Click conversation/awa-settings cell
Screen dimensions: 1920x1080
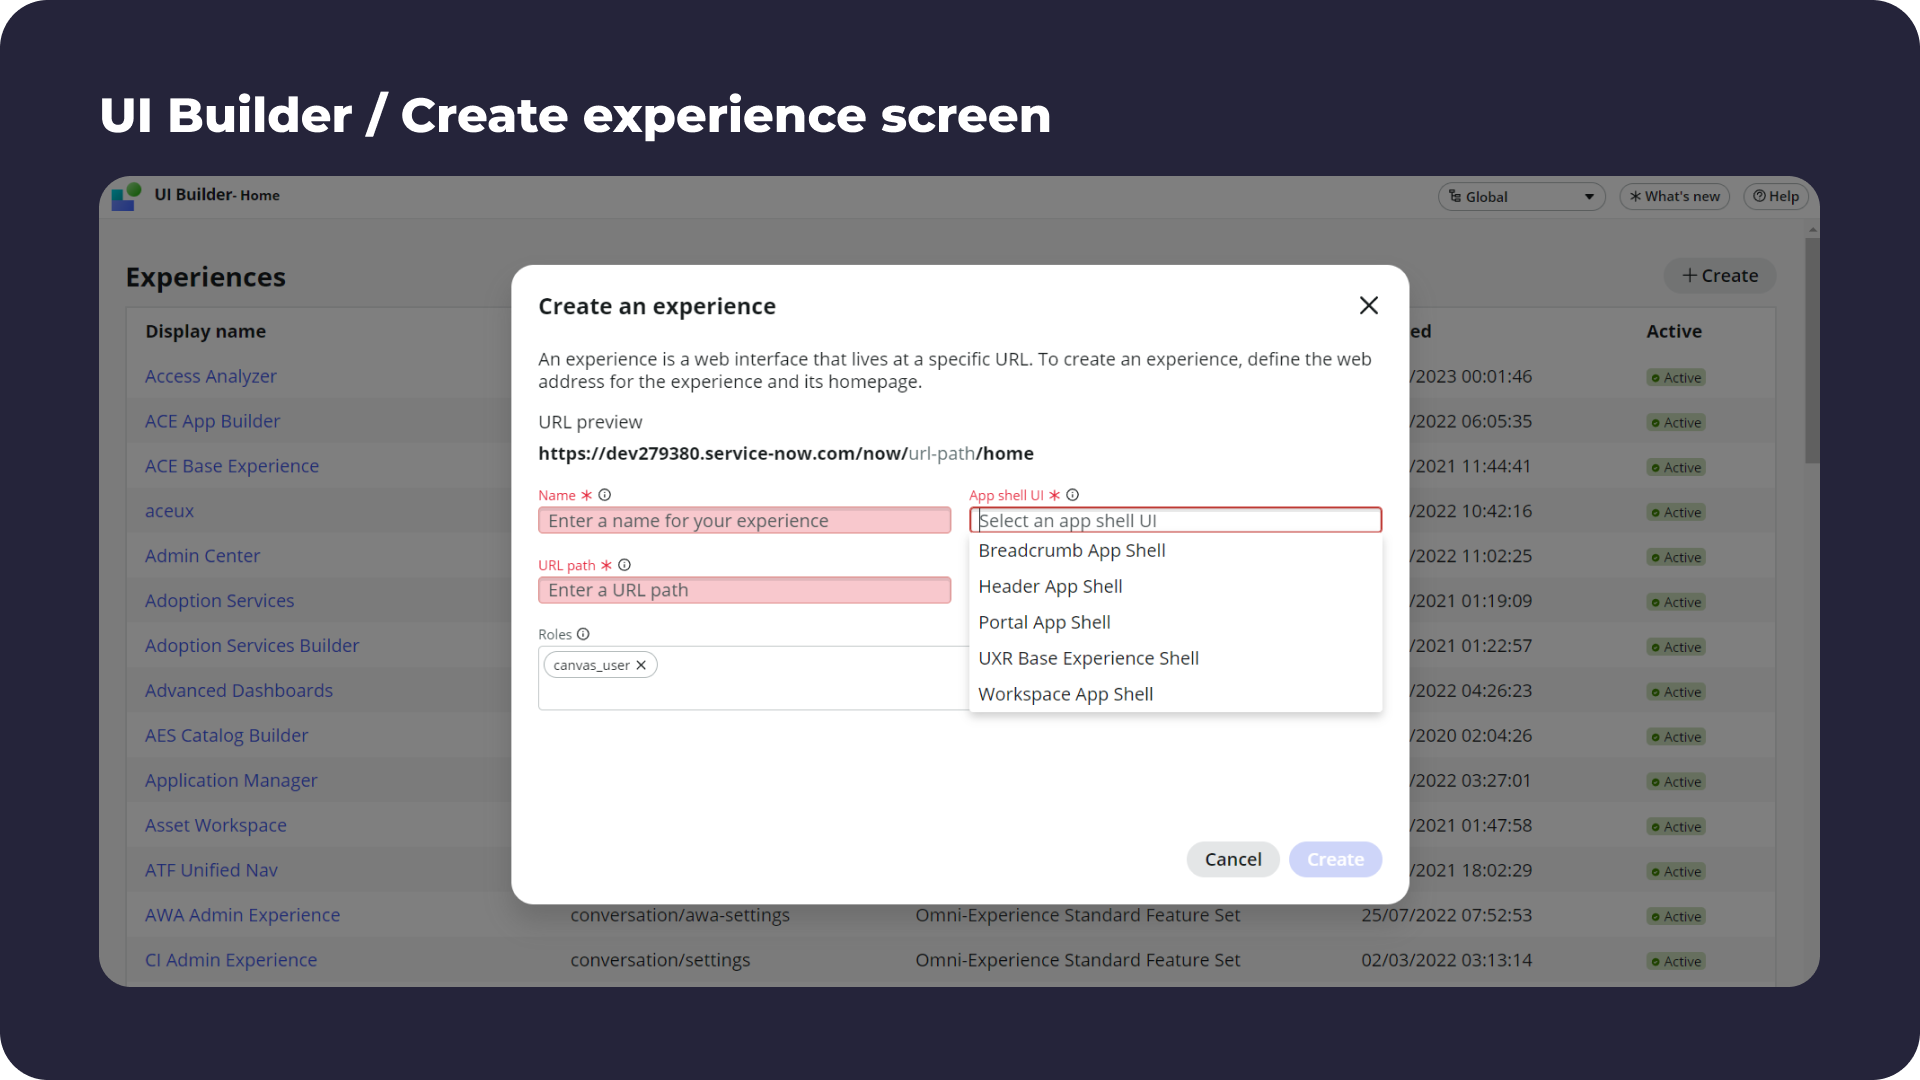coord(680,915)
